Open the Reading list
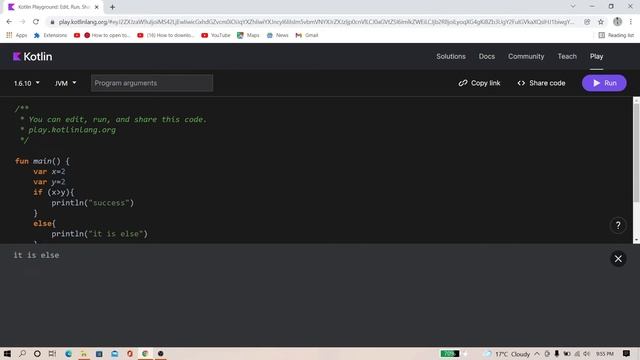Viewport: 640px width, 360px height. coord(616,36)
